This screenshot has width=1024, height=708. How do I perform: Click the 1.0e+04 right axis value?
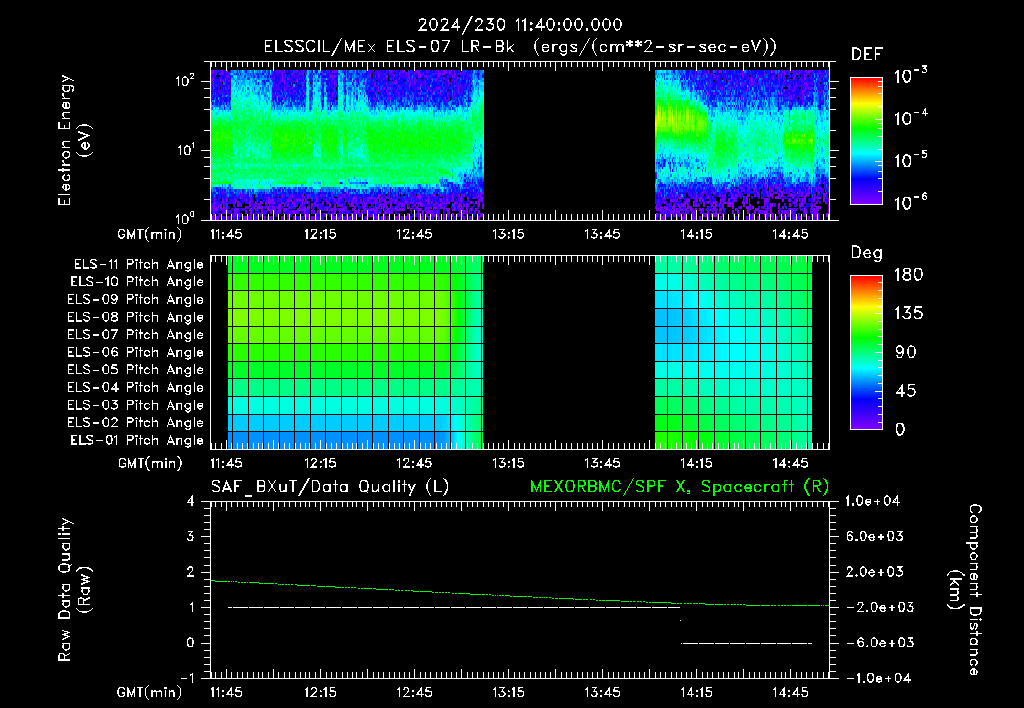[x=872, y=502]
